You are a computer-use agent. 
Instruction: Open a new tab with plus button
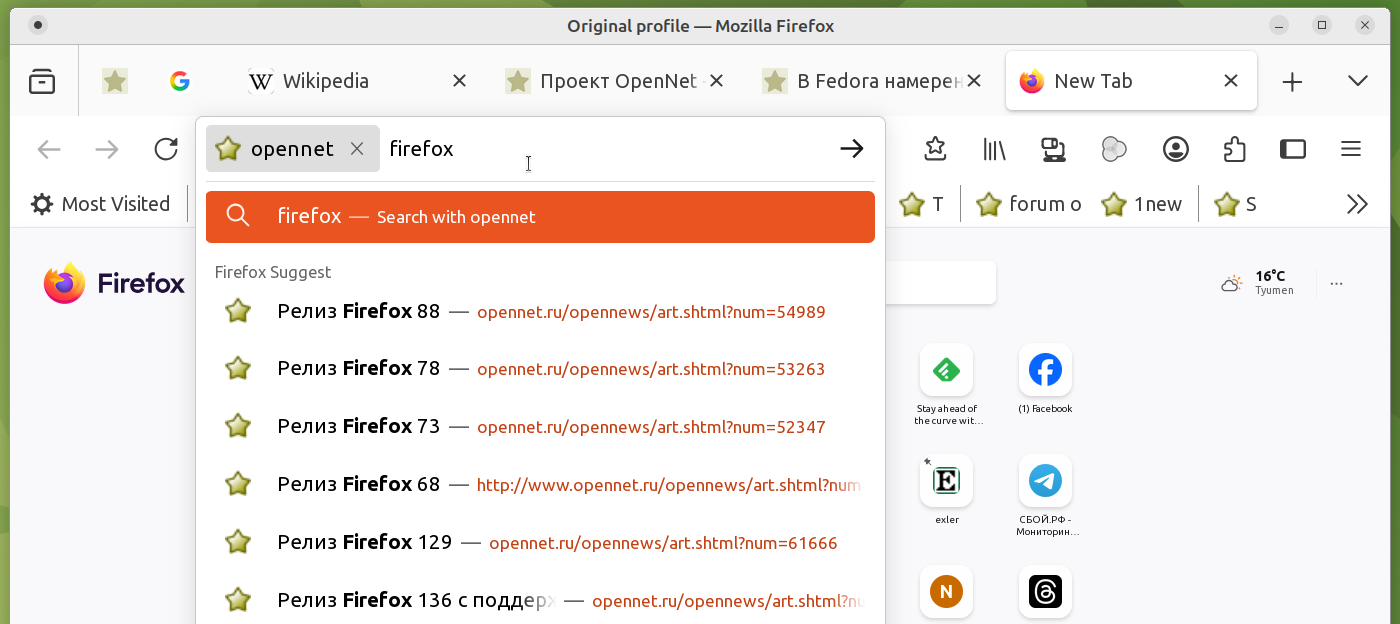(1292, 82)
